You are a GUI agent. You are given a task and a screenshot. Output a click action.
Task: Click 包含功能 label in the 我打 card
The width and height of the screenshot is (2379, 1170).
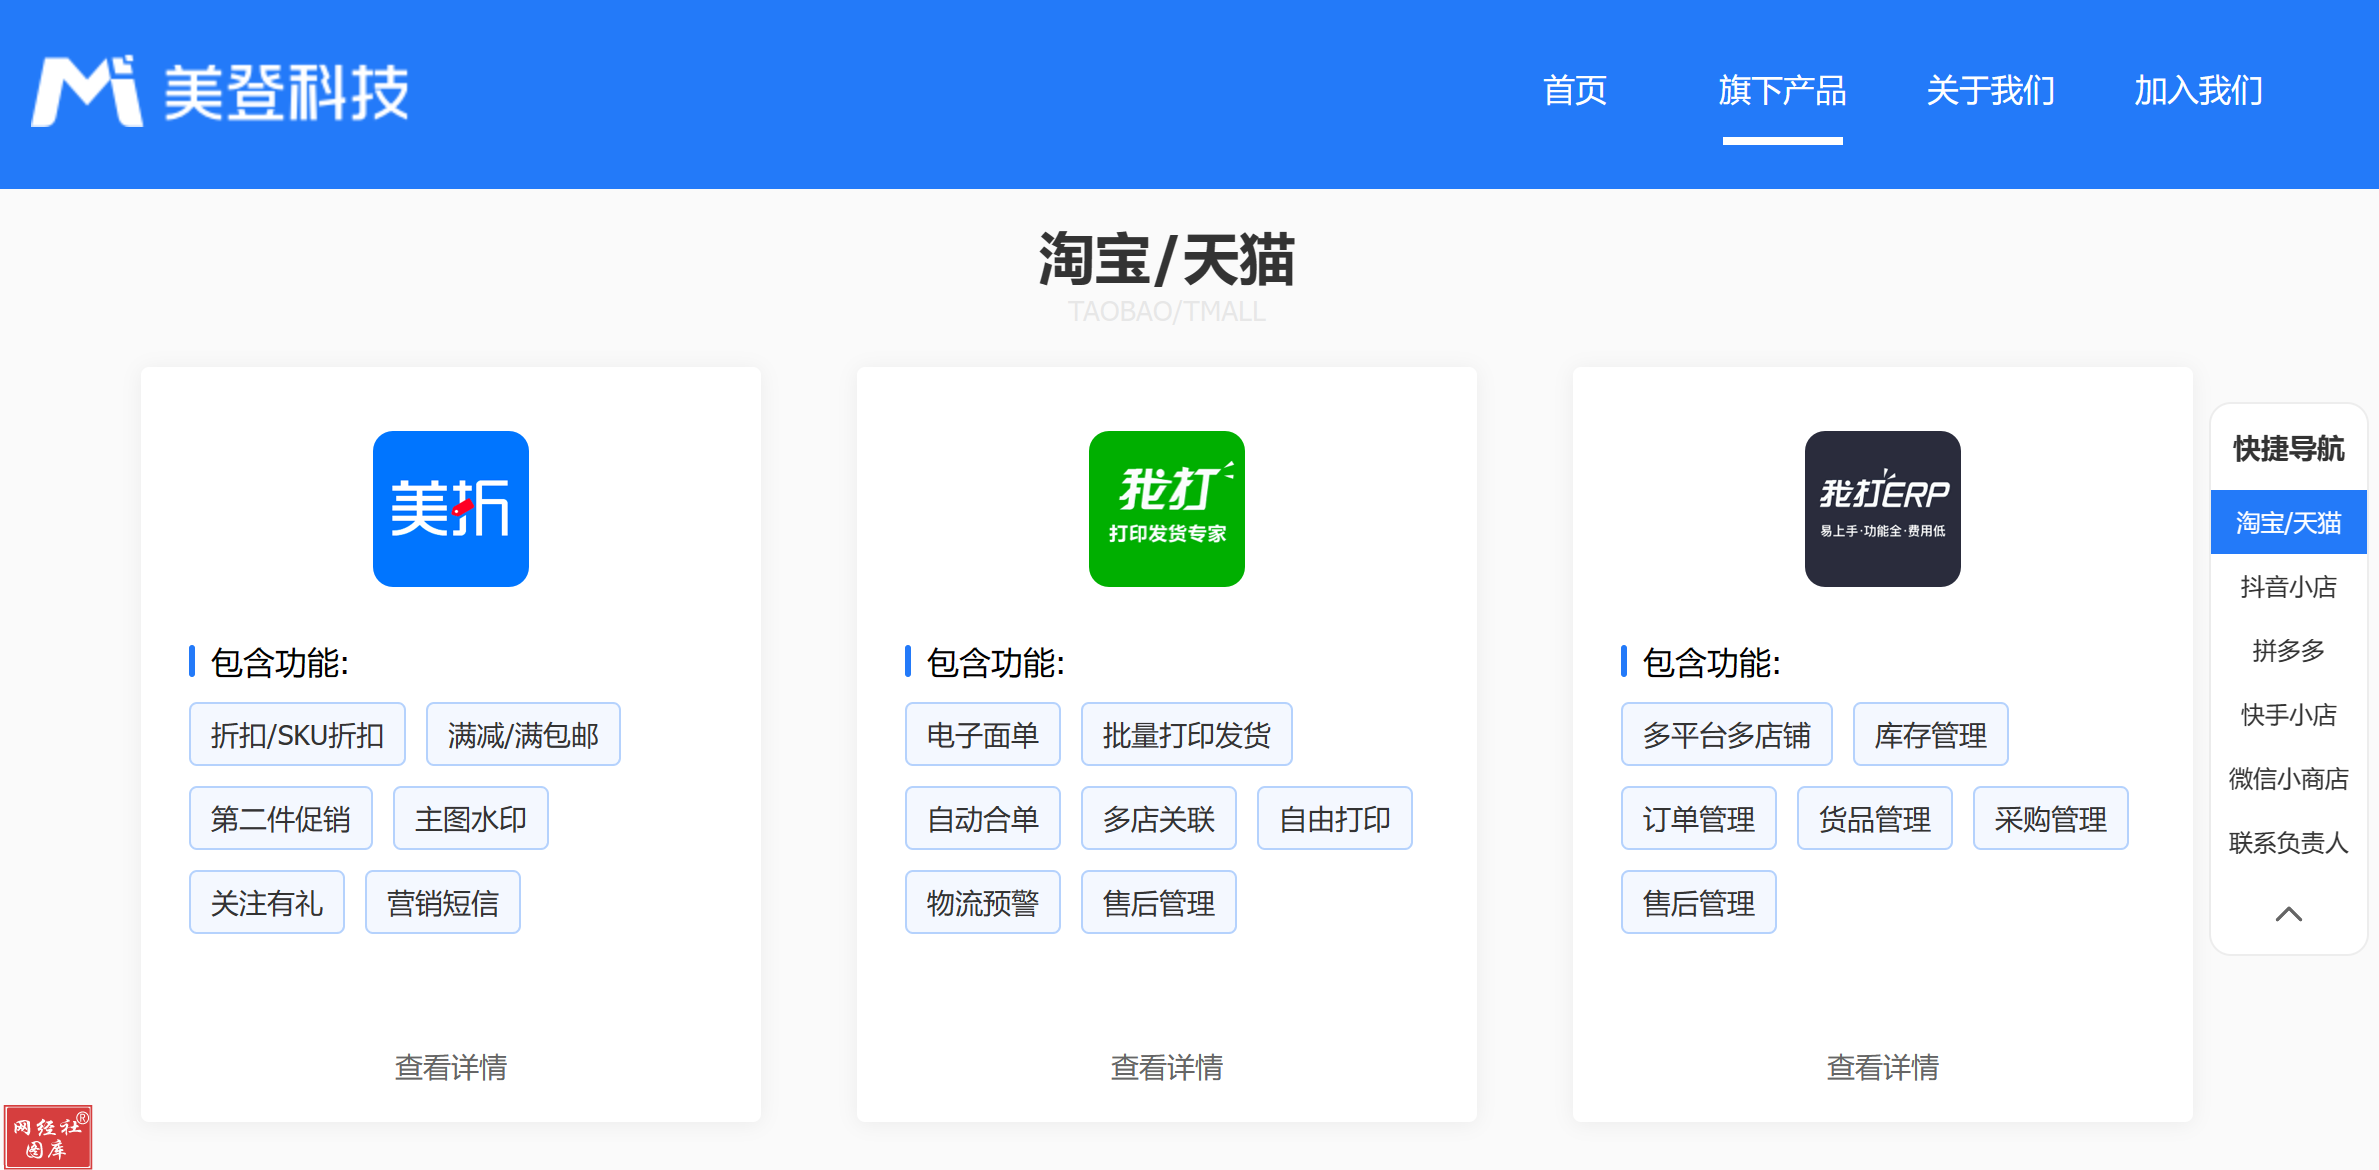tap(995, 662)
